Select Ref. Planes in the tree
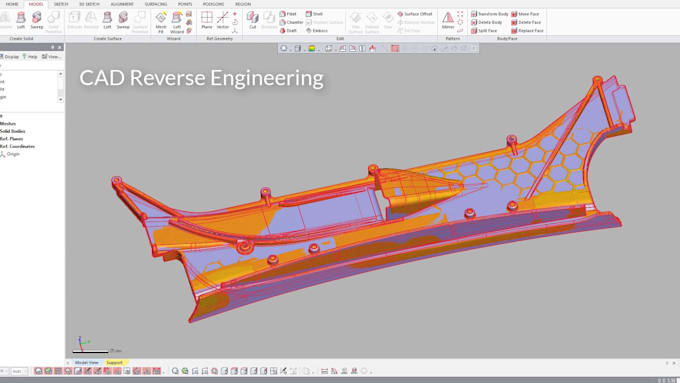The width and height of the screenshot is (680, 383). point(12,139)
